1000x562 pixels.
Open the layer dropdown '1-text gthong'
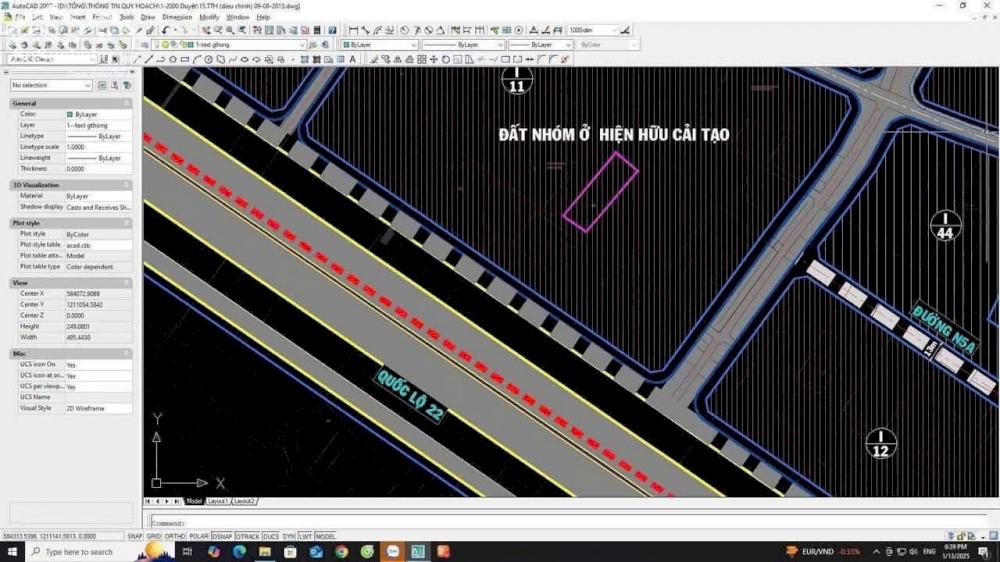pos(248,45)
